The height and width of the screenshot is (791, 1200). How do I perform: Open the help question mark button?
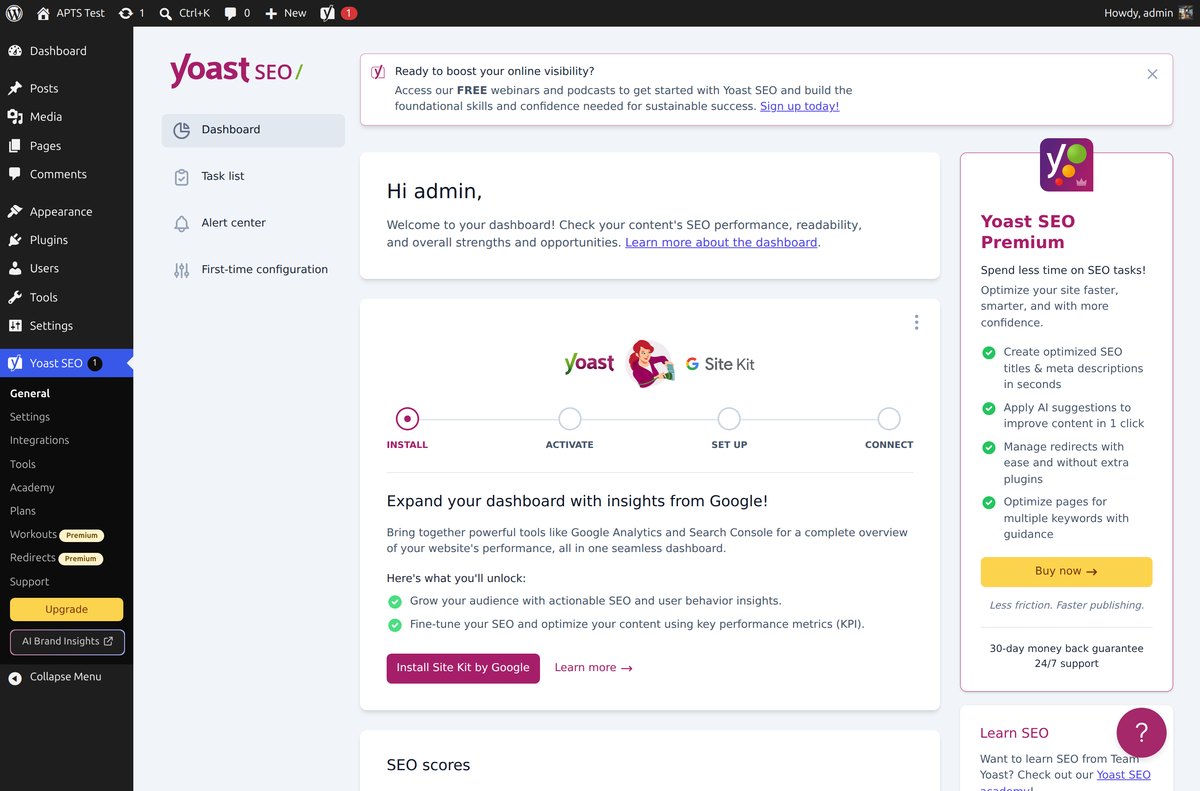[x=1141, y=733]
